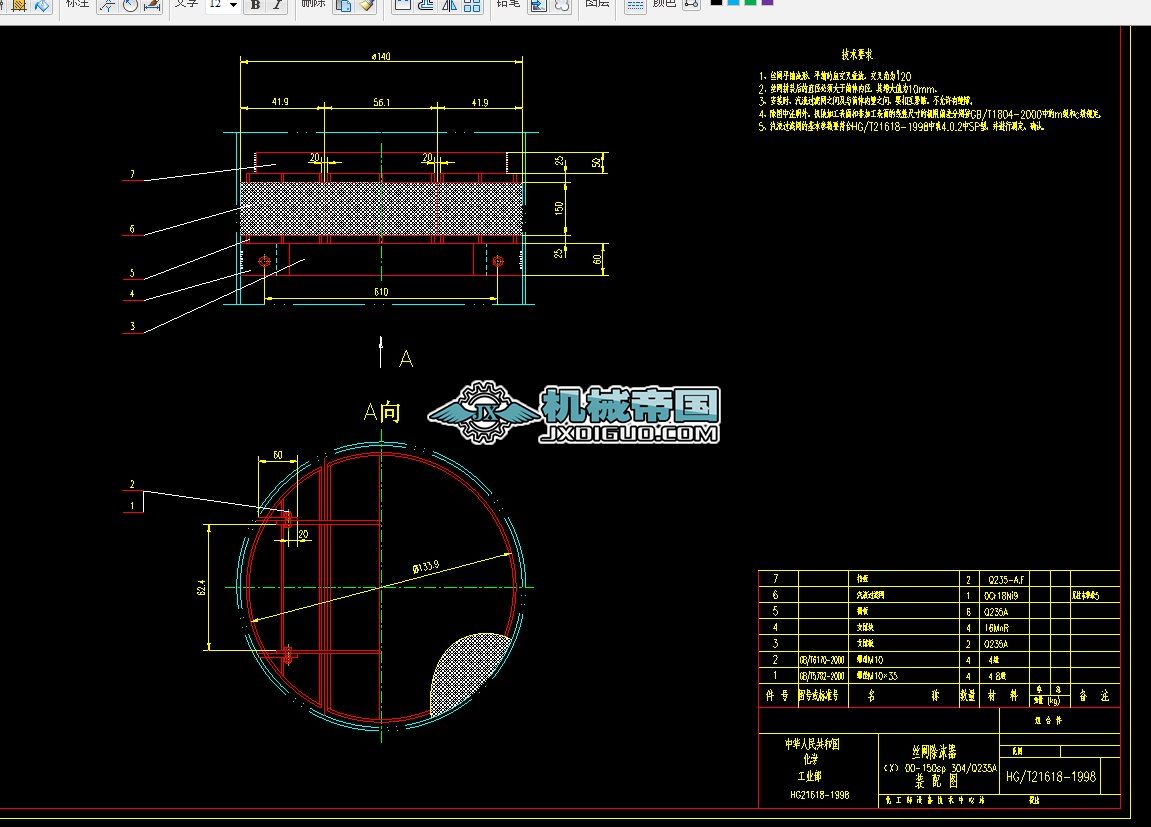
Task: Select the GB/T5782-2000 standard cell
Action: [822, 677]
